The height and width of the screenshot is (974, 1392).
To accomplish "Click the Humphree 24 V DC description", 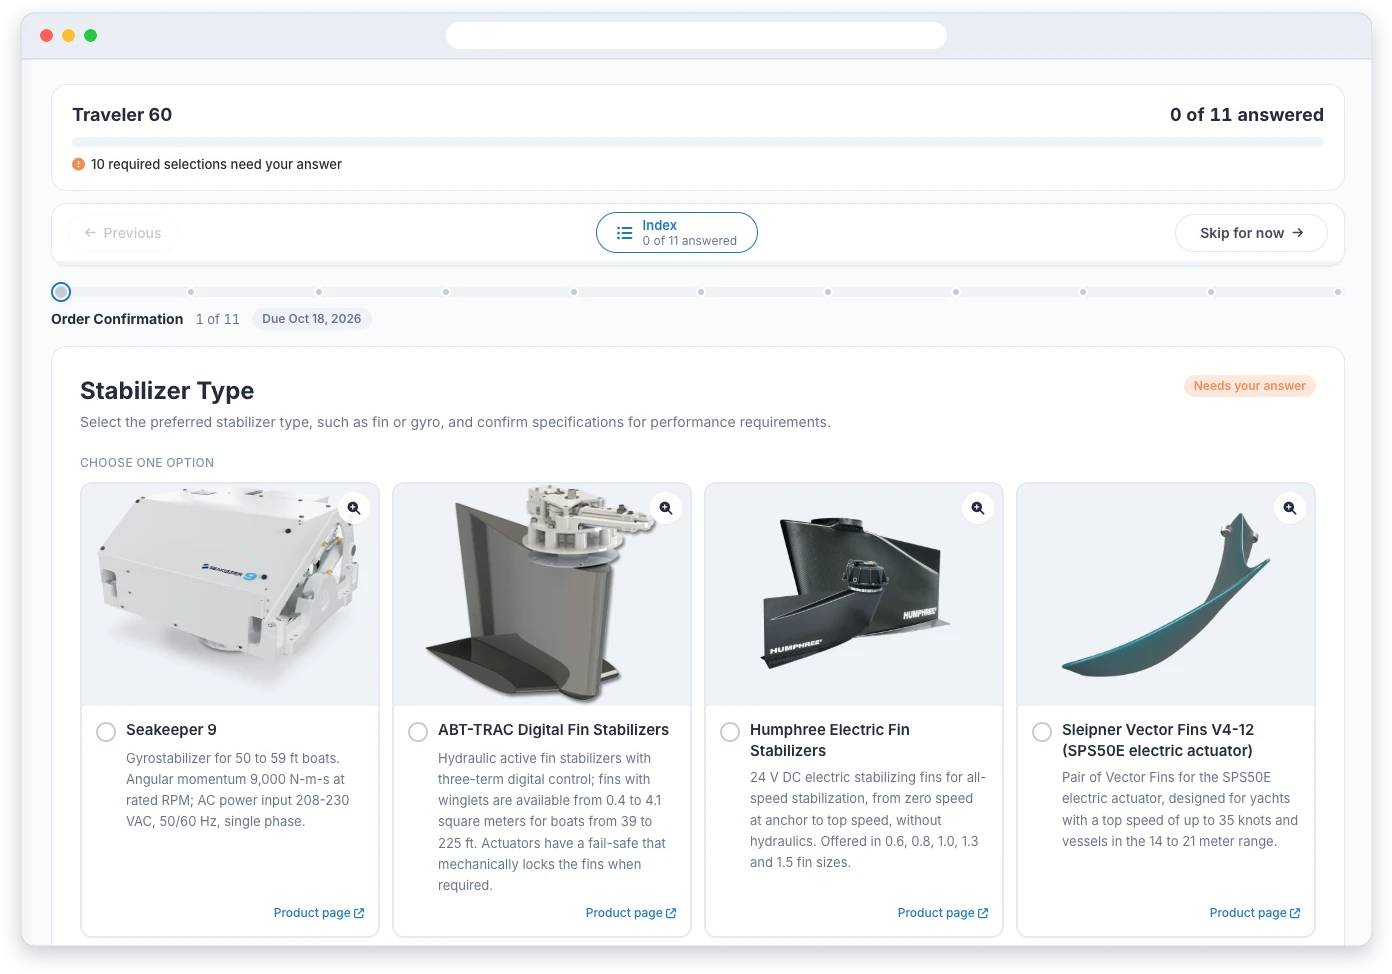I will click(867, 820).
